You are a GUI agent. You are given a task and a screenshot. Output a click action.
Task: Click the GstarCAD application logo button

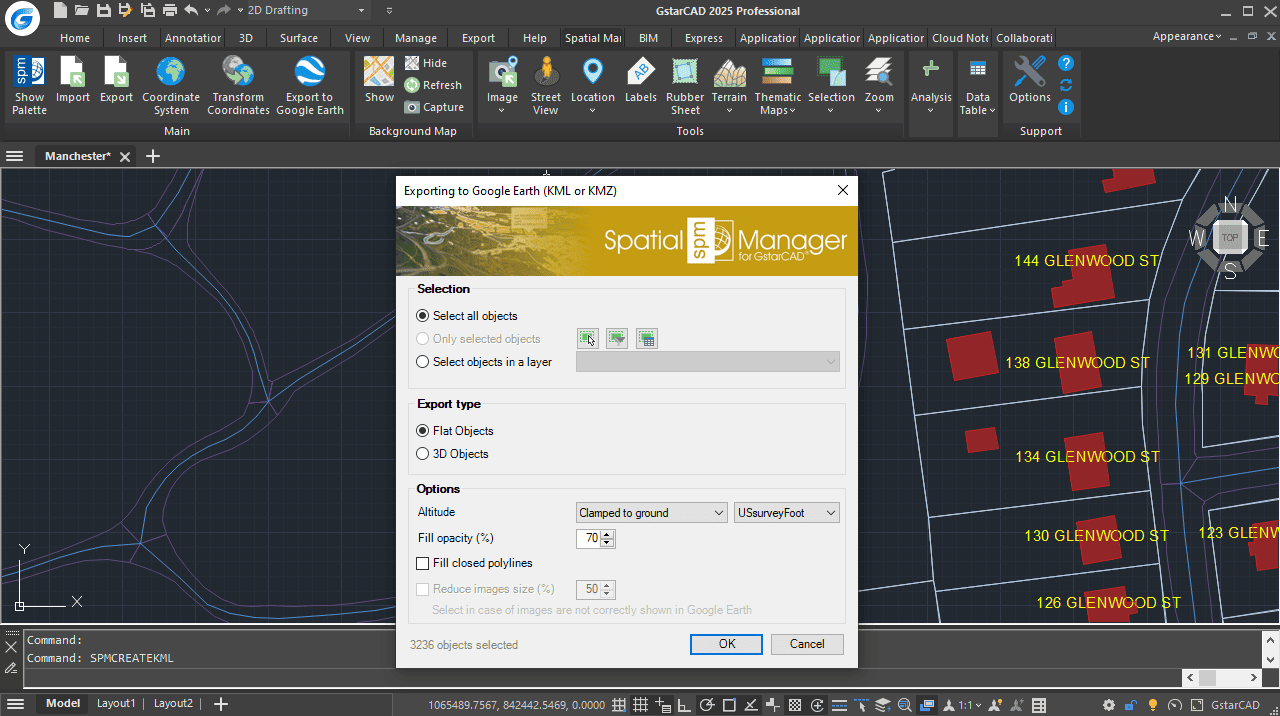pos(21,17)
